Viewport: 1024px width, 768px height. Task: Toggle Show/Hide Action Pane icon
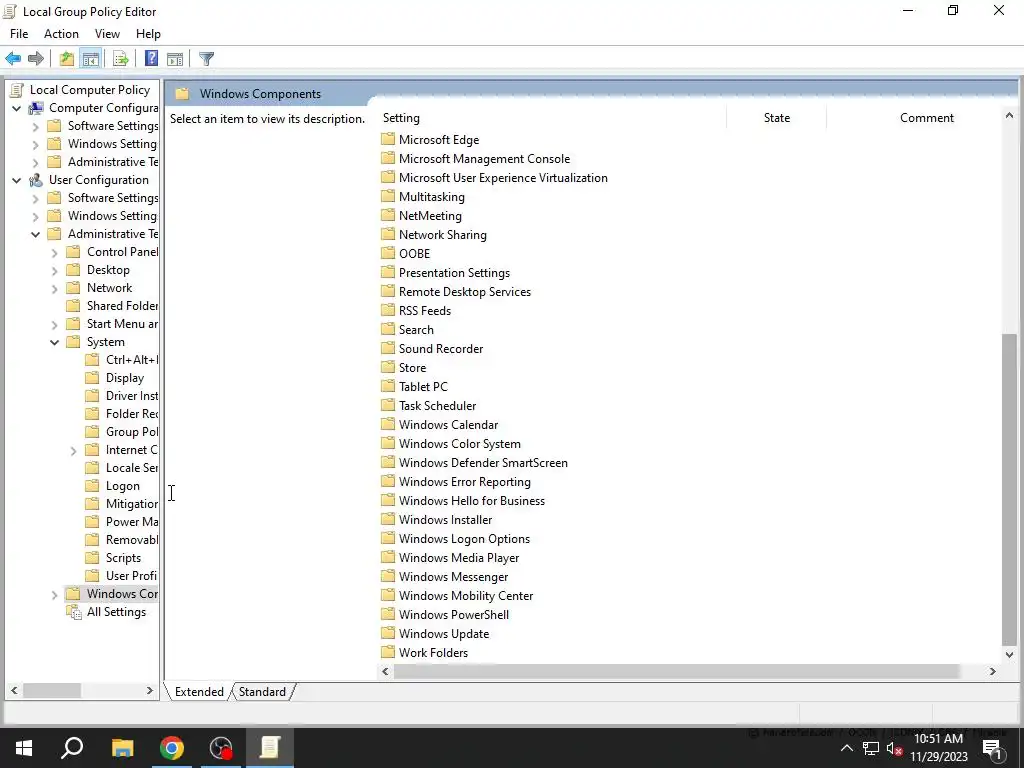pos(175,59)
